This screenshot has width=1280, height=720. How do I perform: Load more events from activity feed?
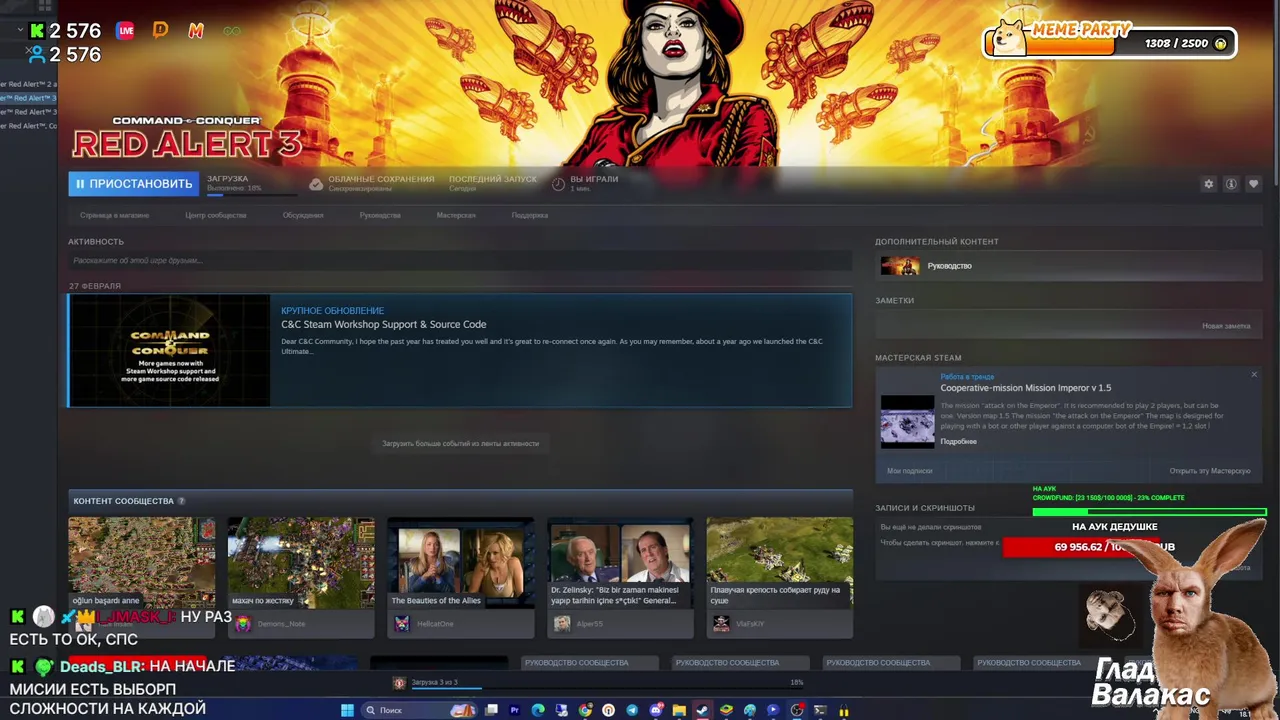[x=460, y=443]
